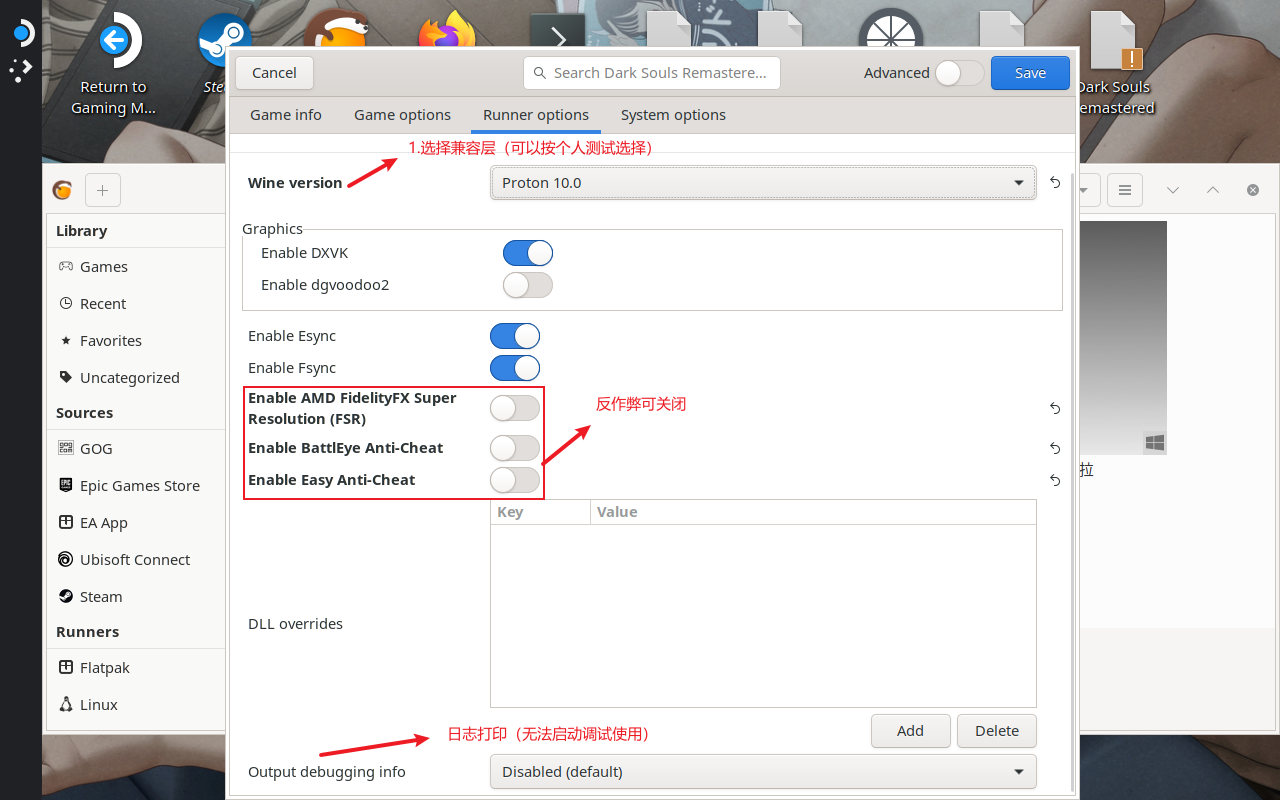Open the Wine version Proton 10.0 dropdown
This screenshot has width=1280, height=800.
(x=763, y=183)
